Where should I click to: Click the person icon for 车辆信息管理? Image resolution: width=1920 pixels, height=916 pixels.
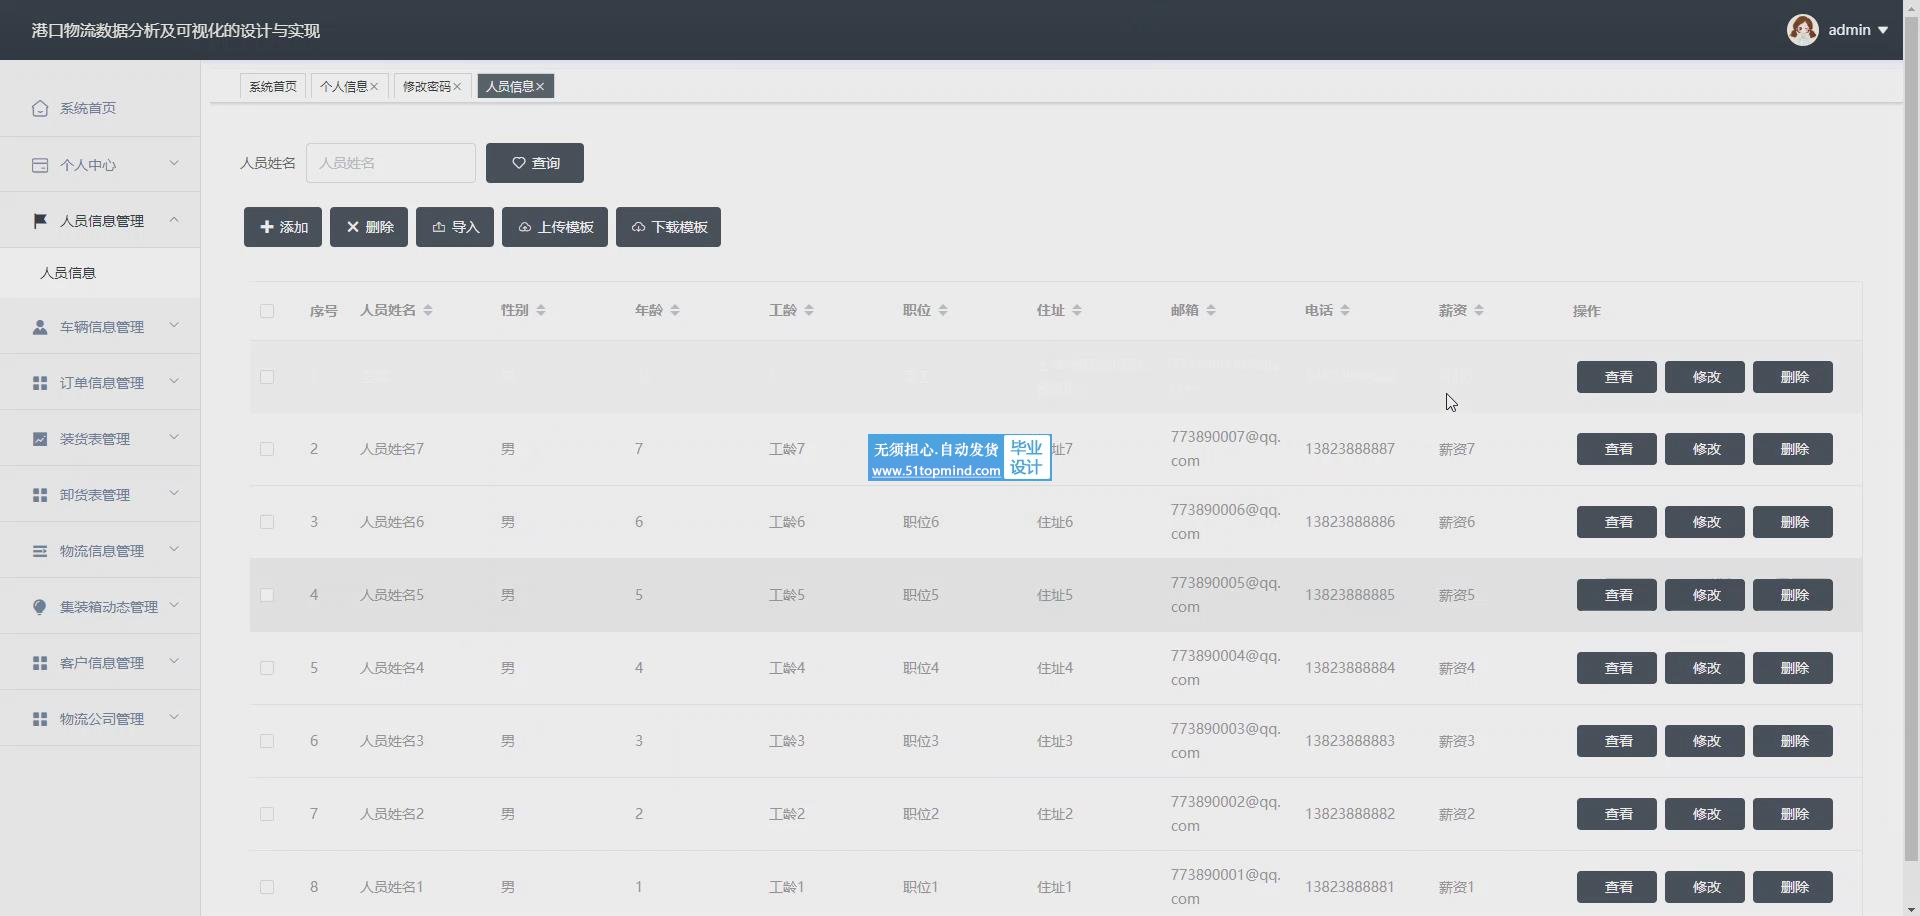point(40,327)
